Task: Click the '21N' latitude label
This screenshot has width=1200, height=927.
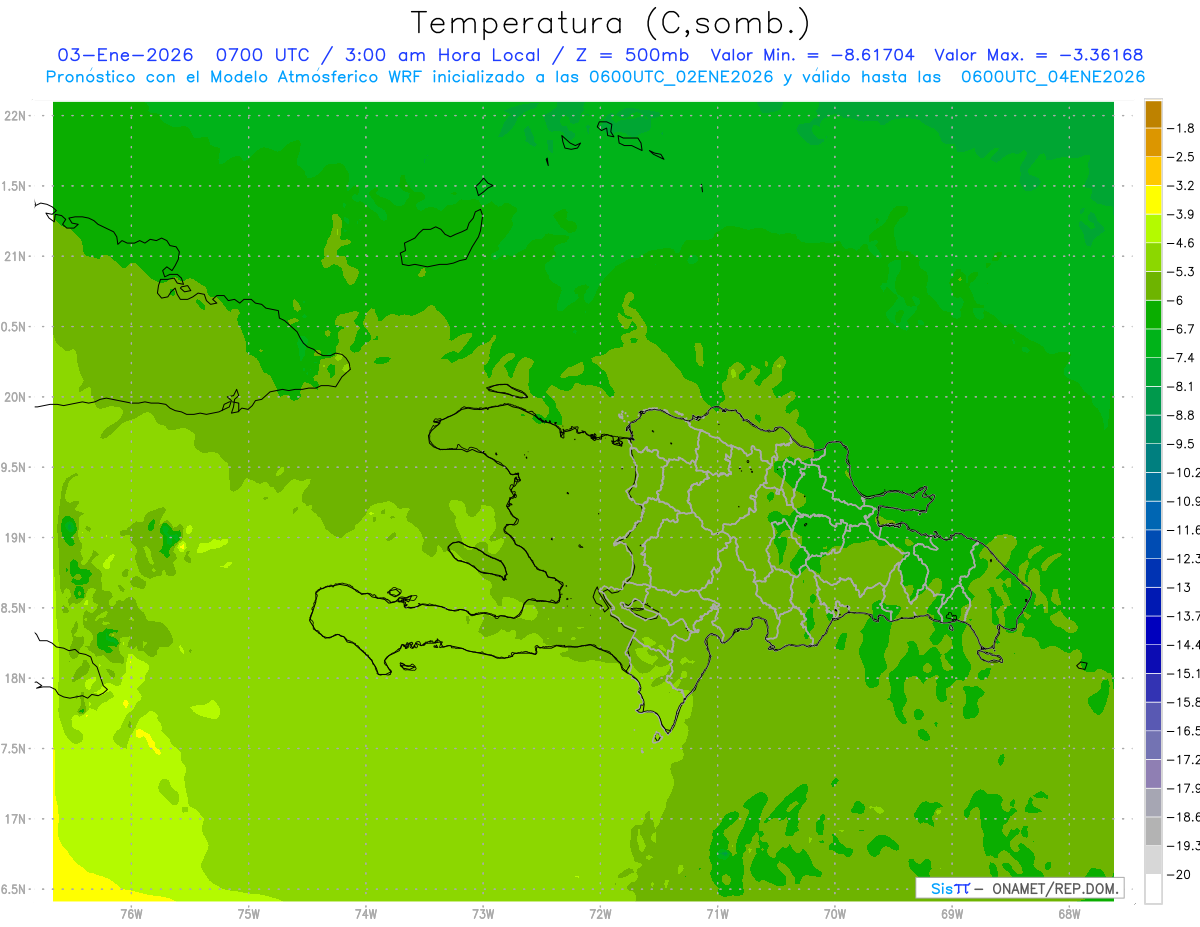Action: pos(15,256)
